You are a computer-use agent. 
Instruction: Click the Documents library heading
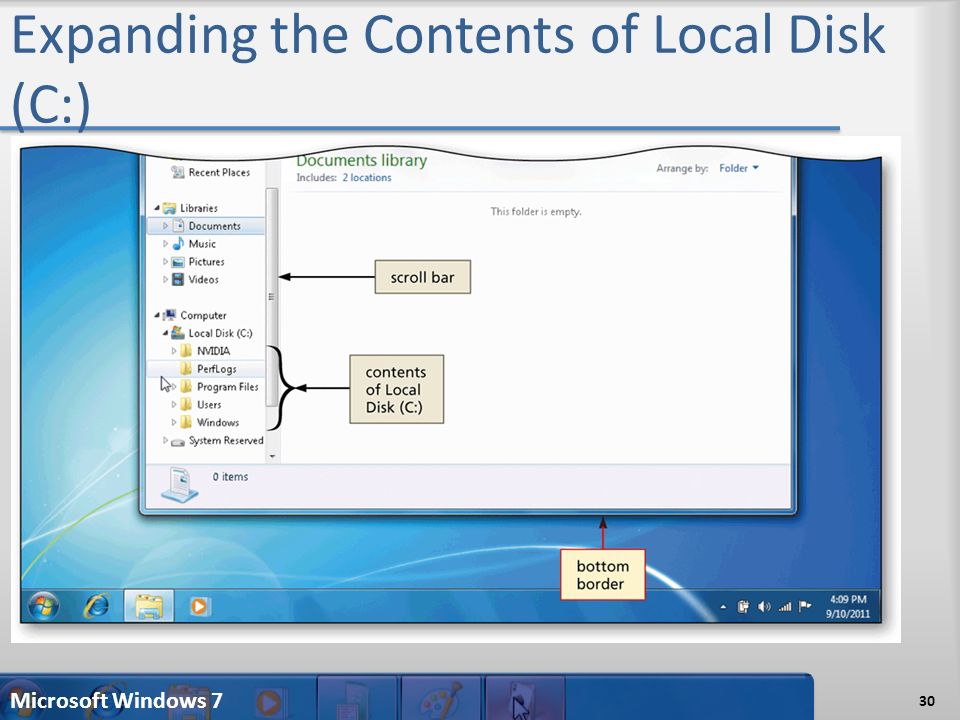tap(361, 160)
